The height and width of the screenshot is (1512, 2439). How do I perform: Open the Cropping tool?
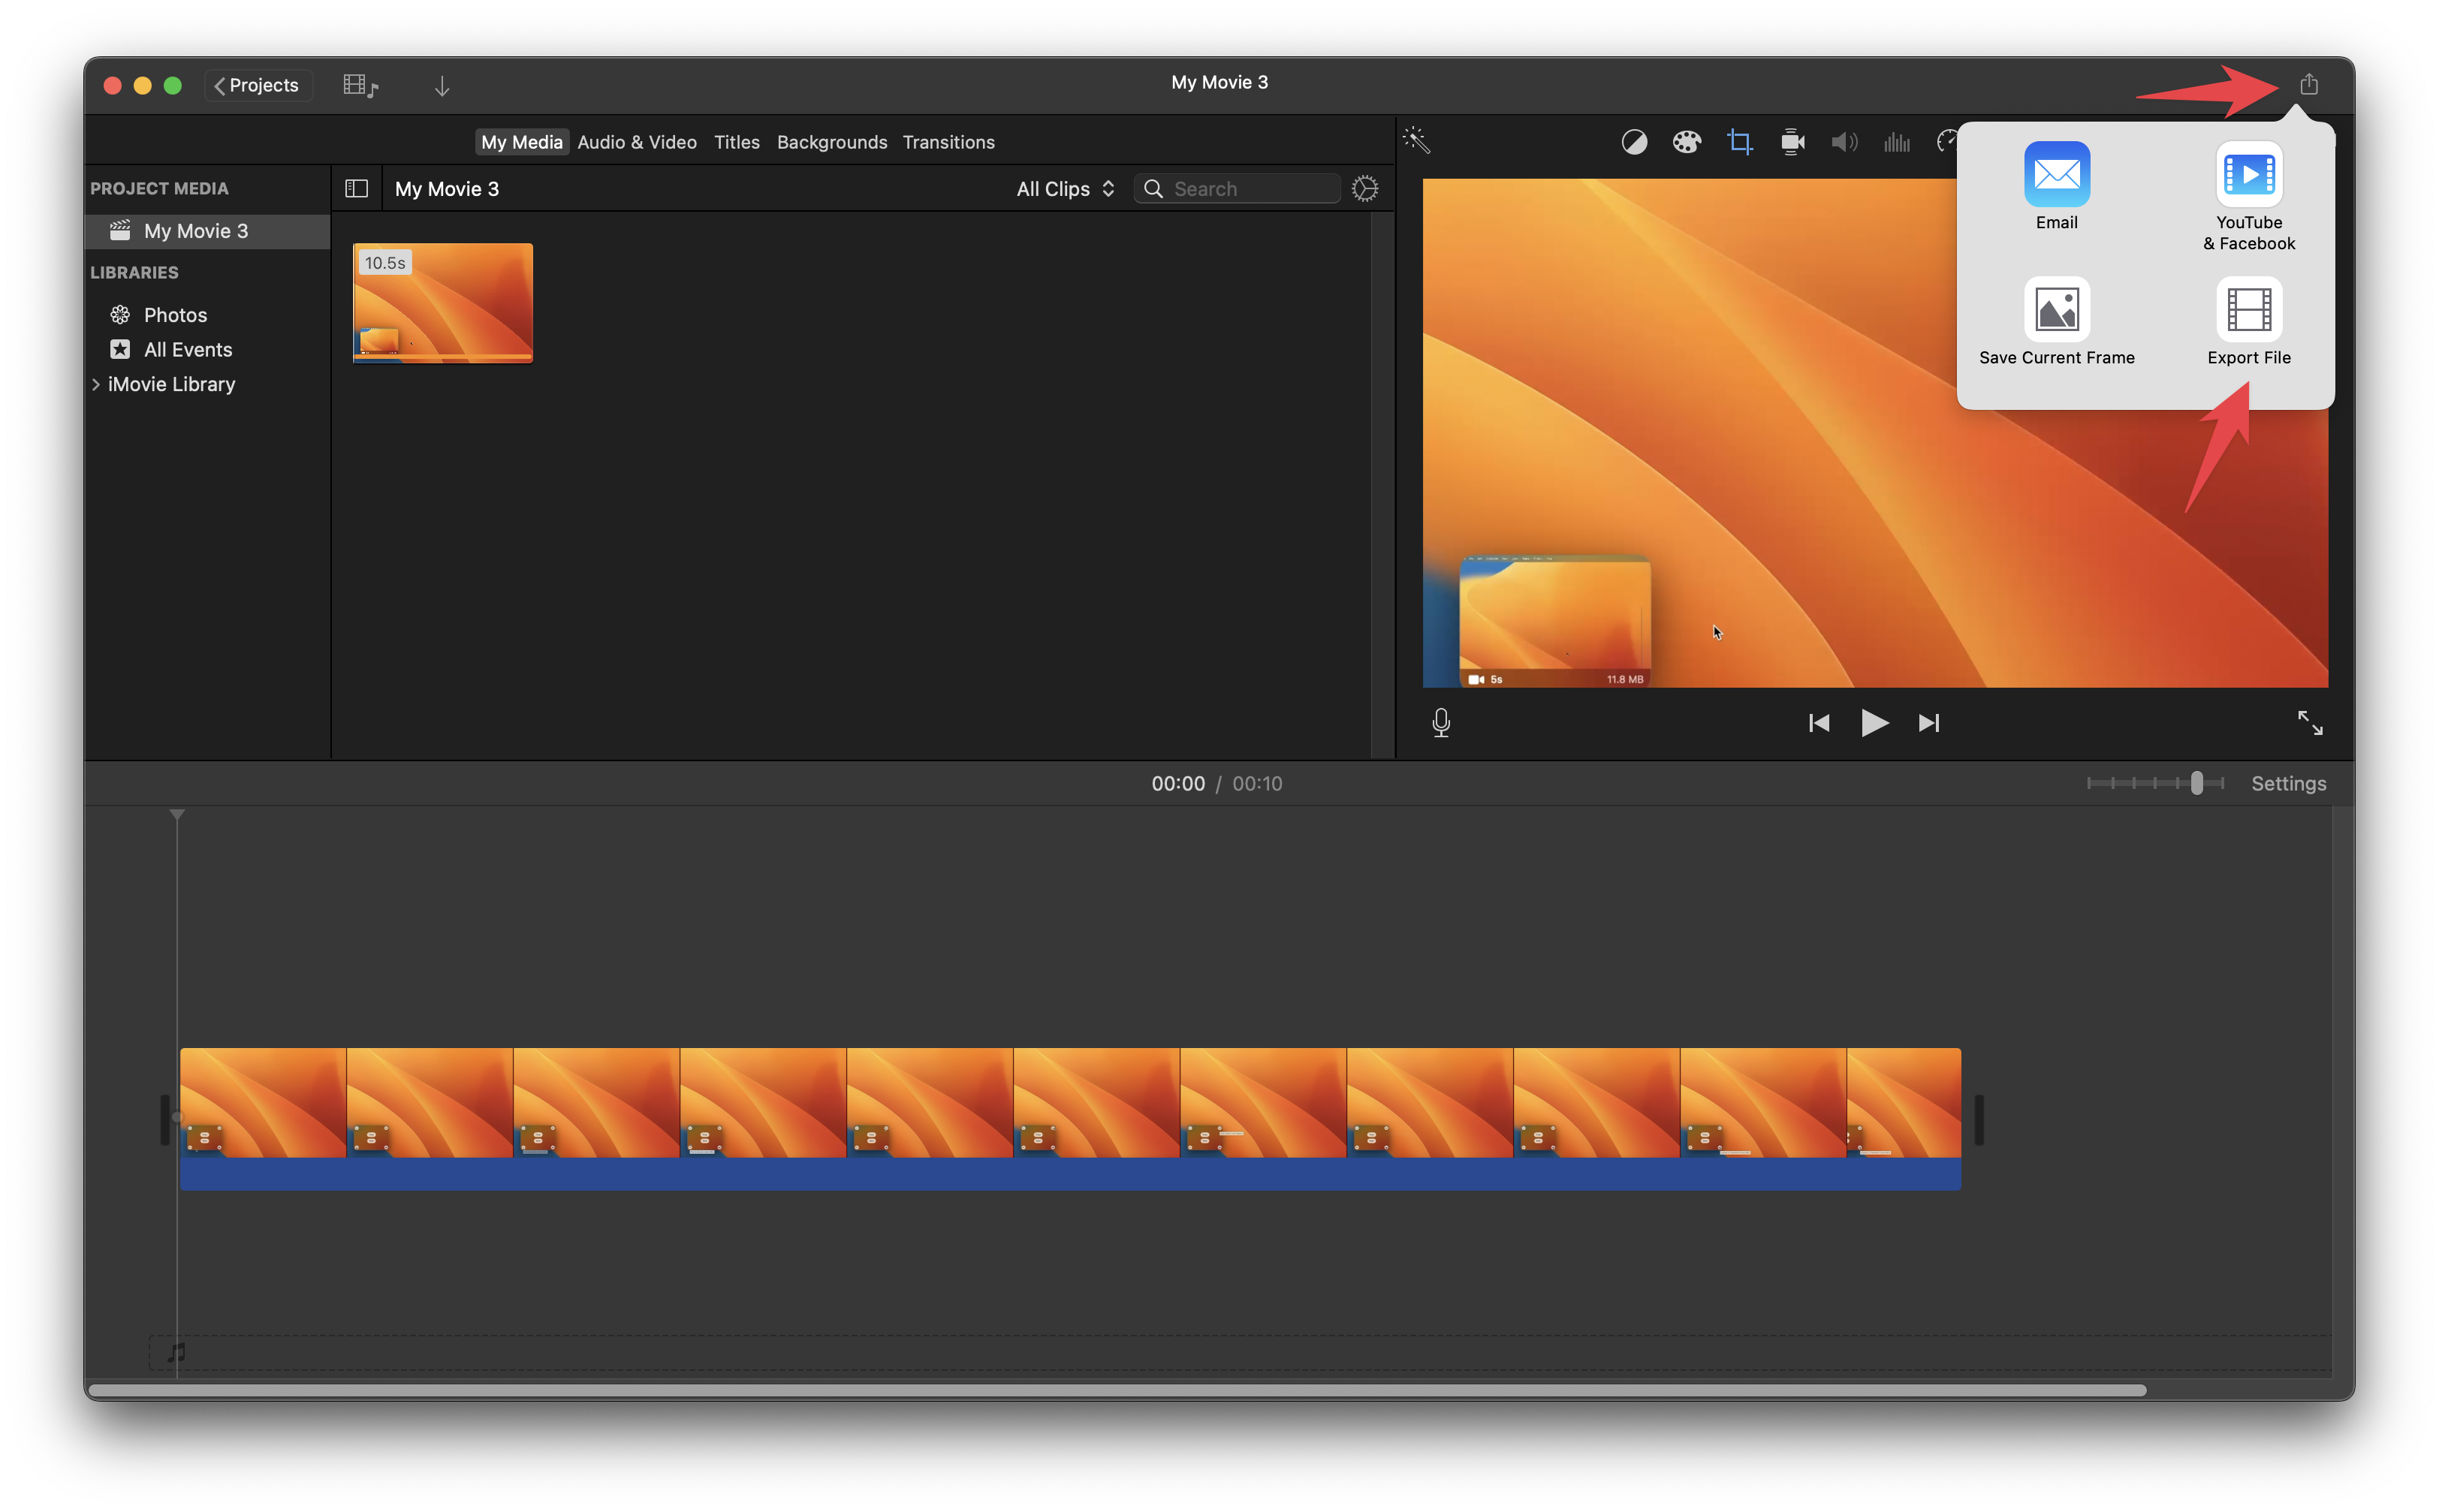point(1739,142)
